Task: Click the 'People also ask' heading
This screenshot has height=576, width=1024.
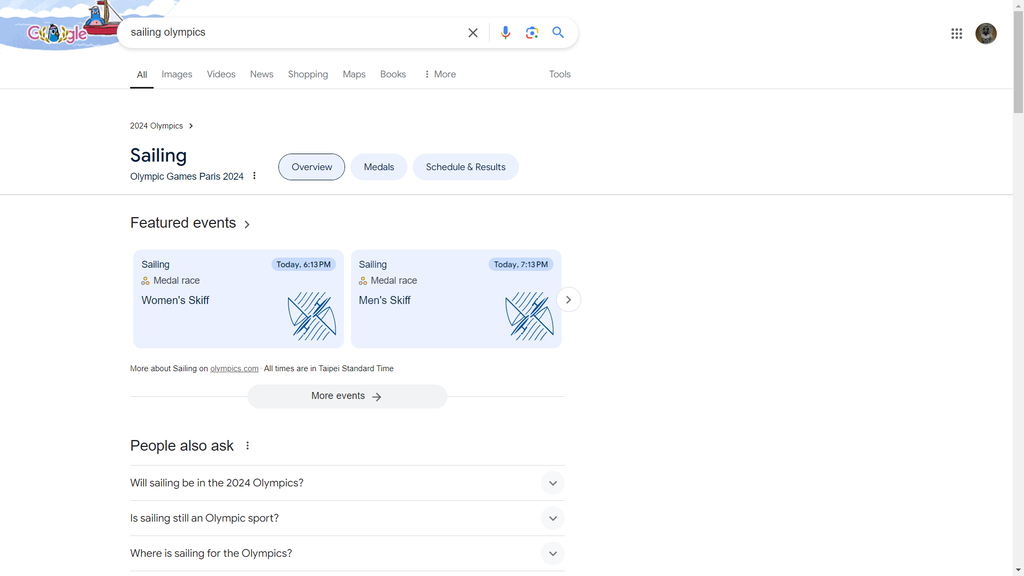Action: pyautogui.click(x=182, y=446)
